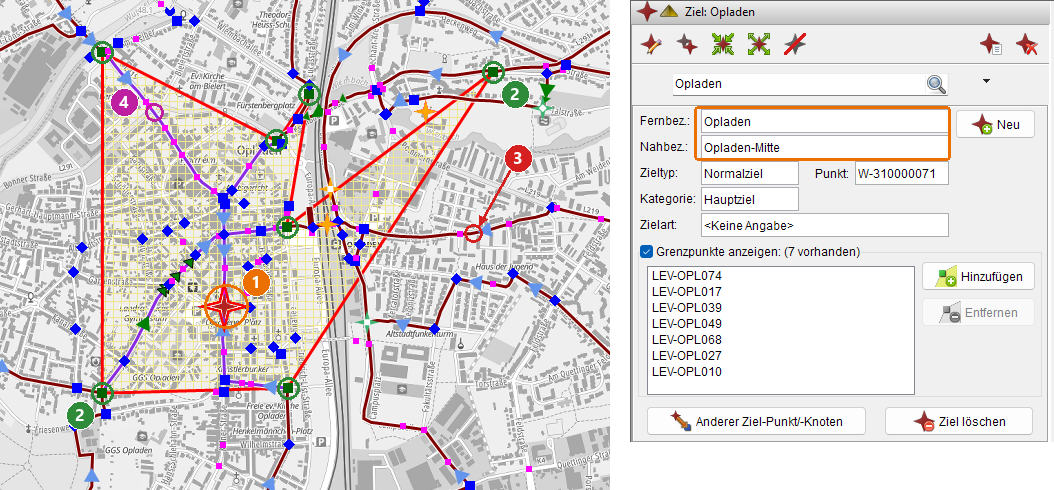Toggle Grenzpunkte anzeigen checkbox
1054x490 pixels.
[647, 252]
